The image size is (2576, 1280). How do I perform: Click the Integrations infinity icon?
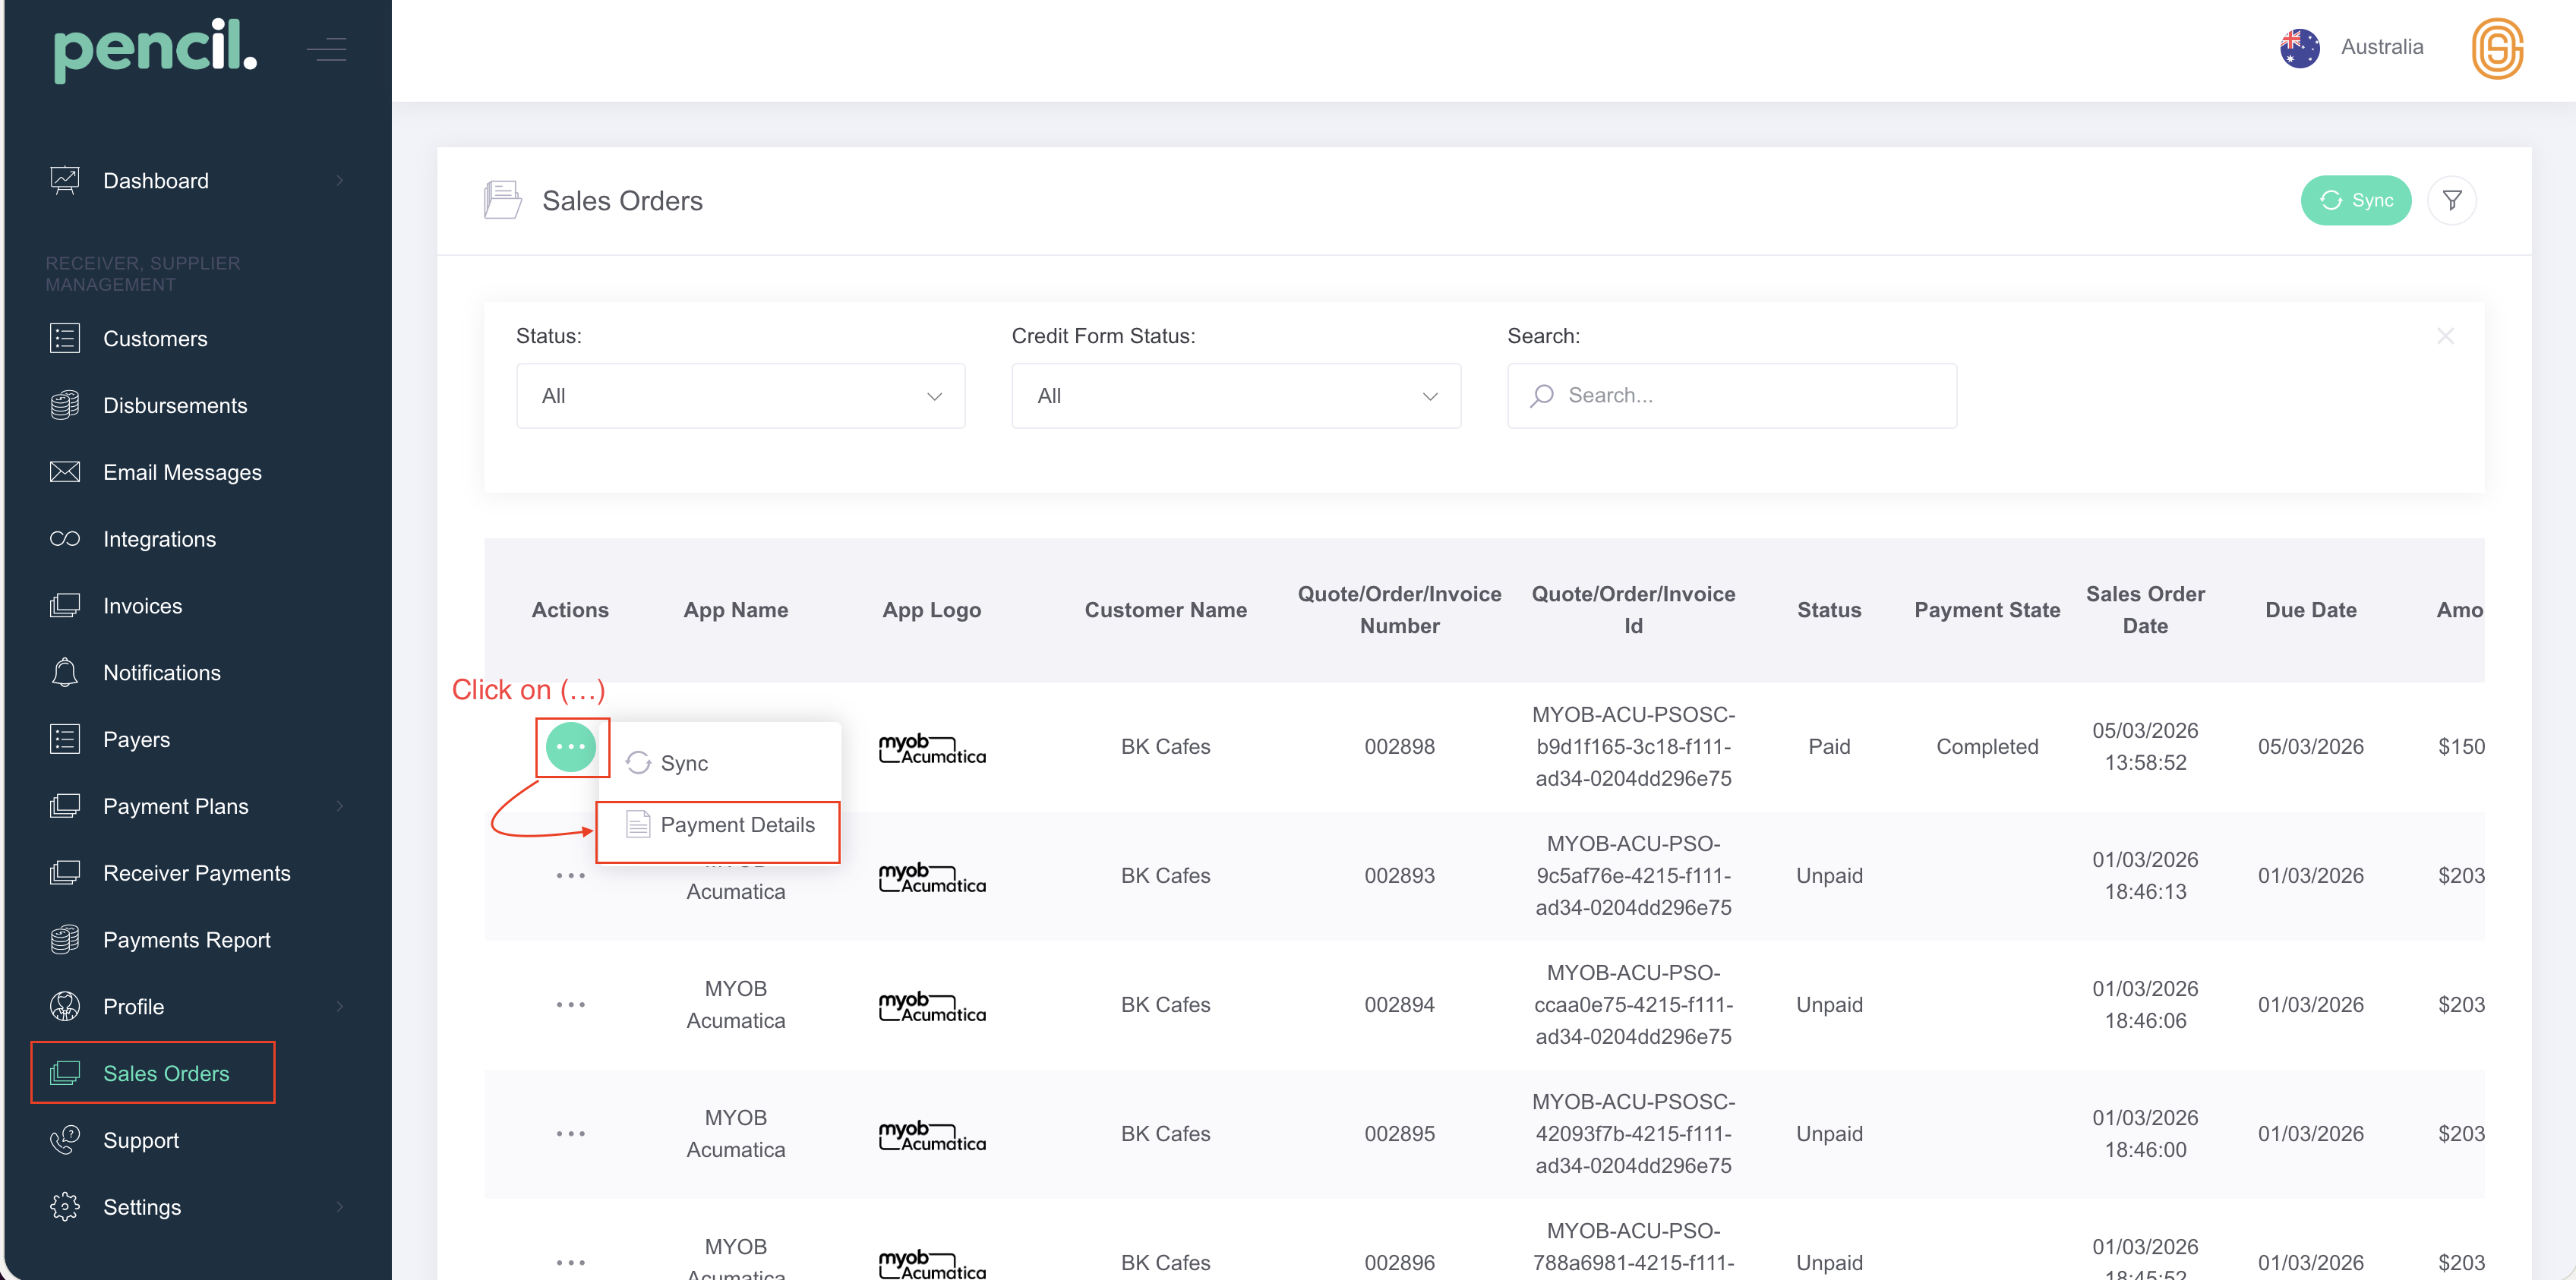point(65,539)
